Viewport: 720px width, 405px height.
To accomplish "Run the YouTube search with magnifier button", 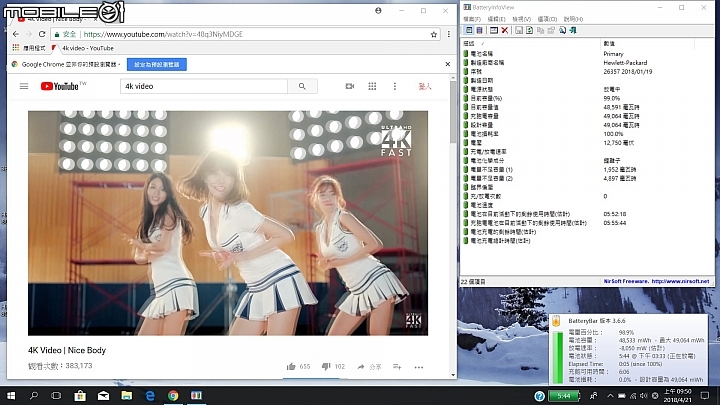I will click(x=302, y=86).
